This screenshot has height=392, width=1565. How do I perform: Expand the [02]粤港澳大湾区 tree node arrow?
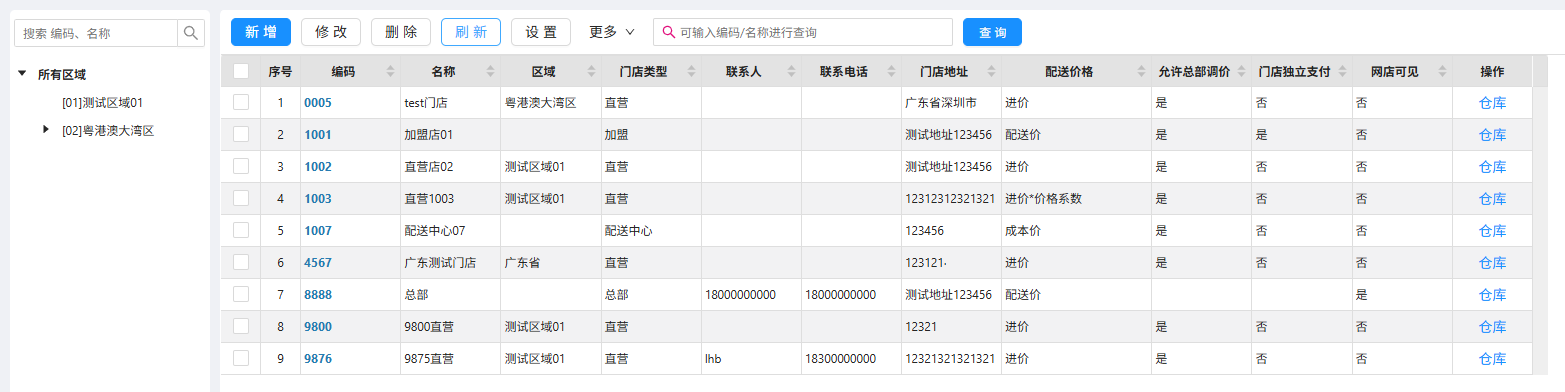pyautogui.click(x=46, y=130)
